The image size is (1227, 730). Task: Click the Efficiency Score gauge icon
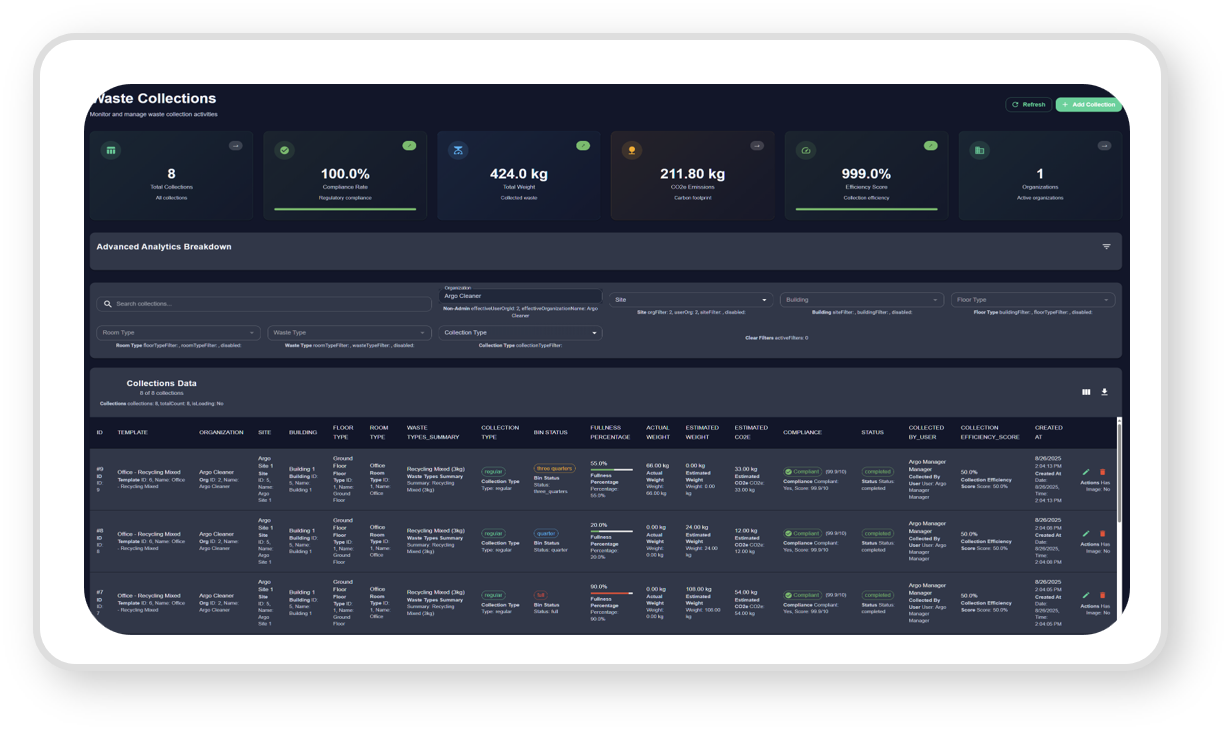[x=805, y=150]
